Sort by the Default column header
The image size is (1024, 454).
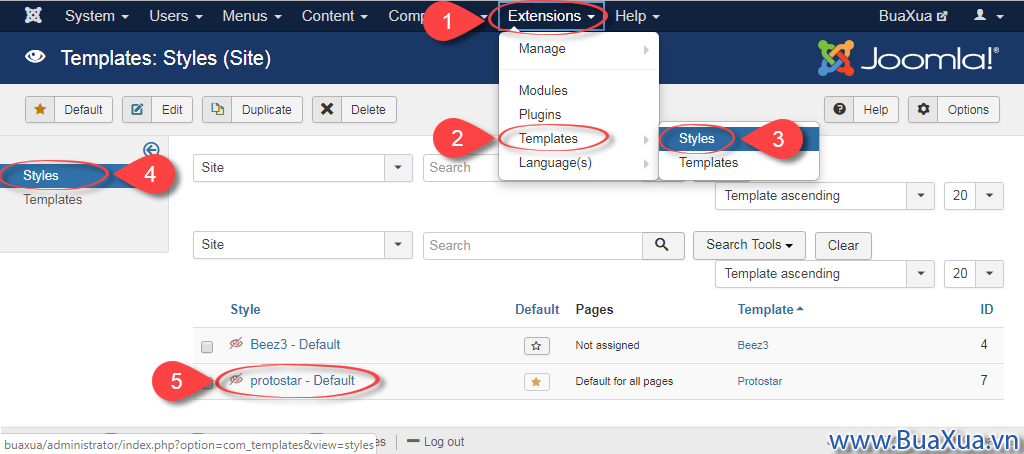(537, 310)
